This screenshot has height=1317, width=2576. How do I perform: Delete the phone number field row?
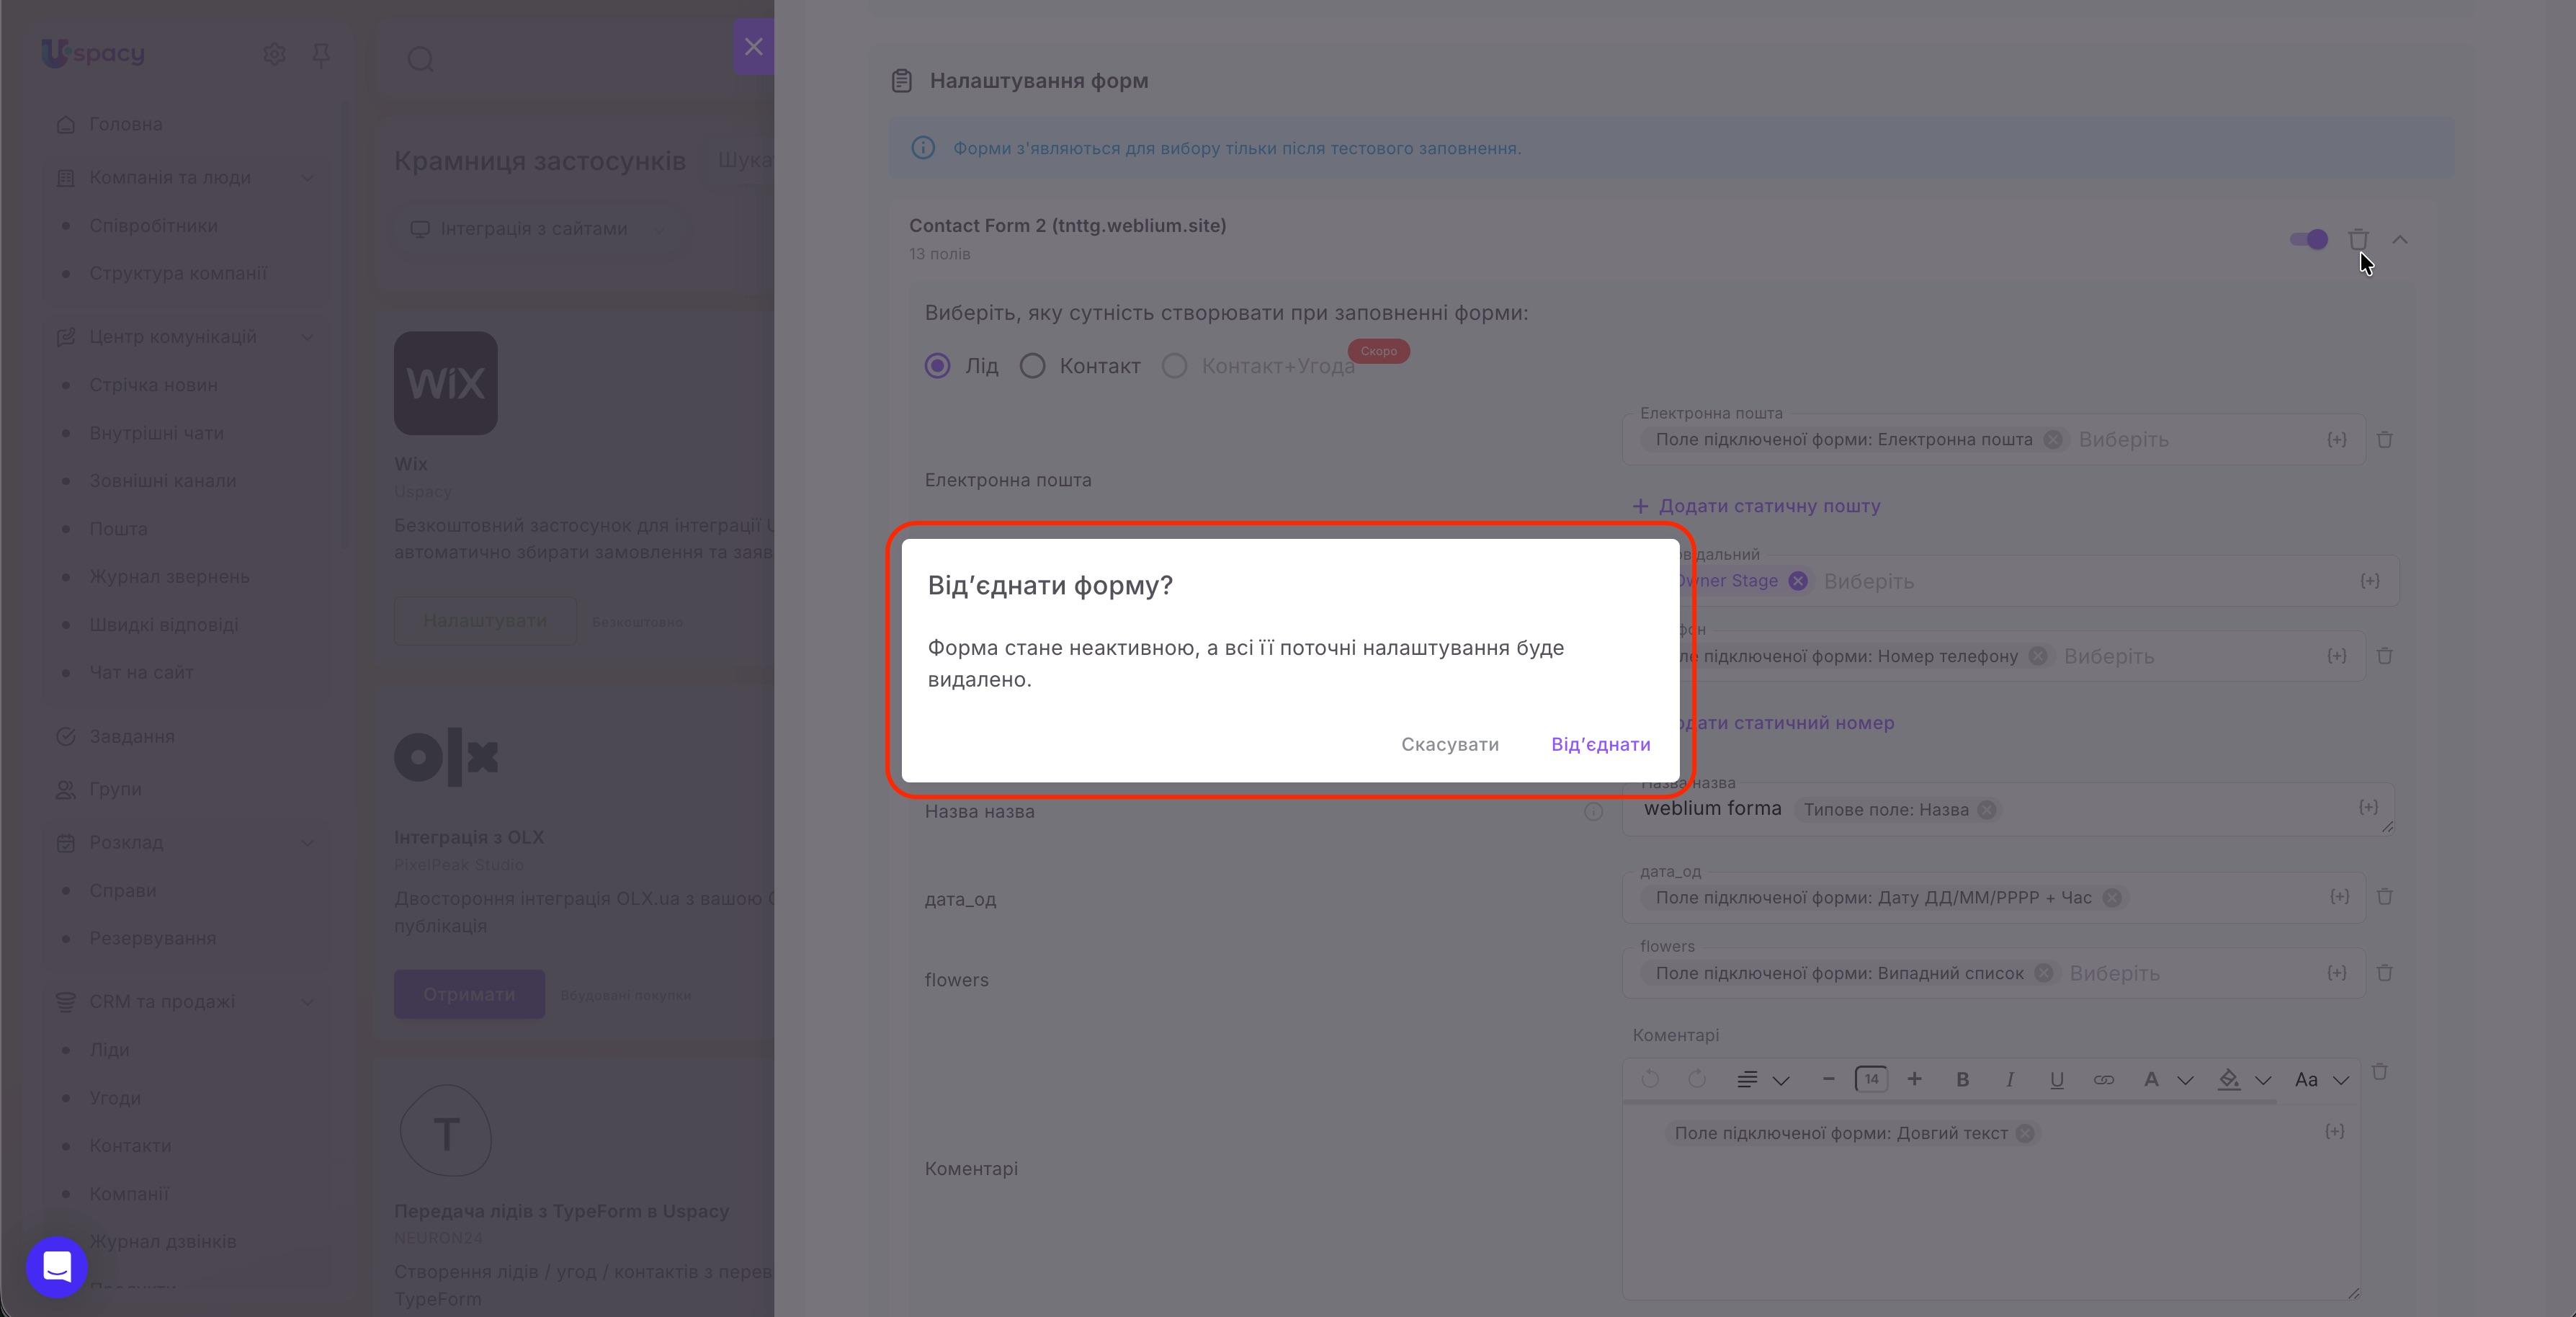click(2385, 656)
